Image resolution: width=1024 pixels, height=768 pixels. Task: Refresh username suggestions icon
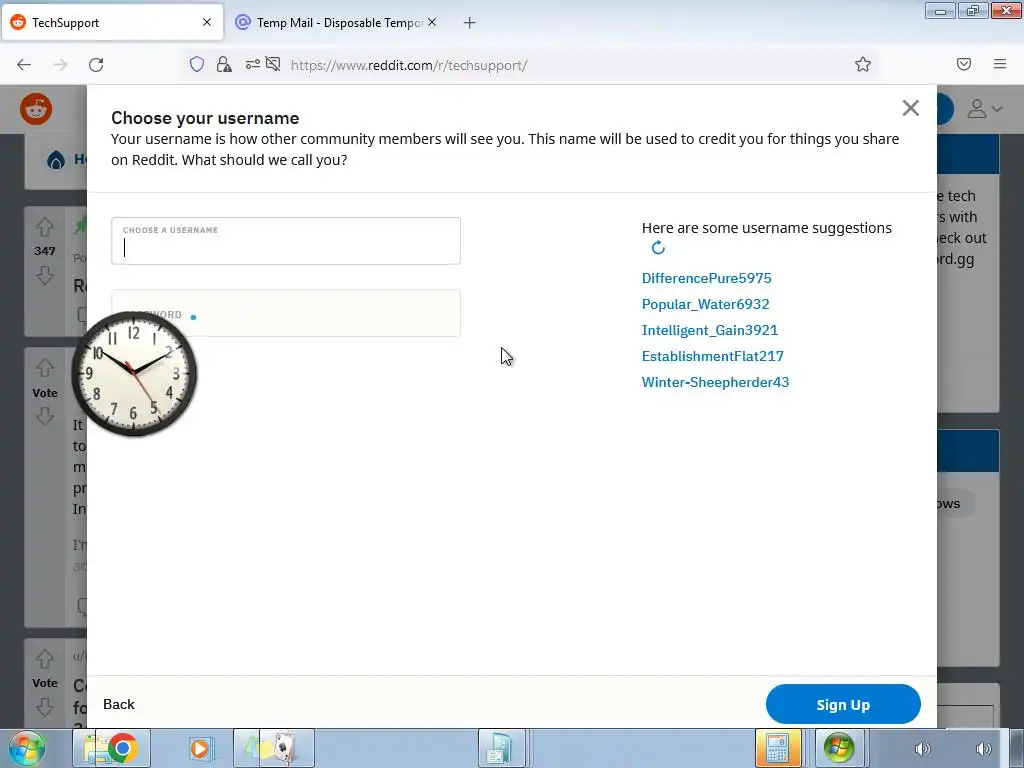pyautogui.click(x=658, y=248)
